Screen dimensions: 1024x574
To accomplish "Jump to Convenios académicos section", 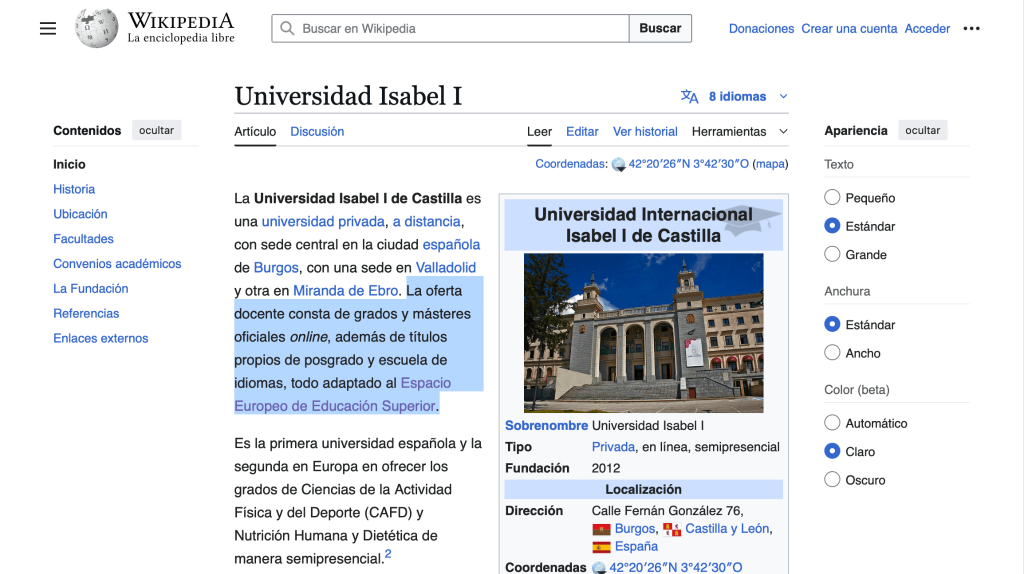I will point(117,263).
